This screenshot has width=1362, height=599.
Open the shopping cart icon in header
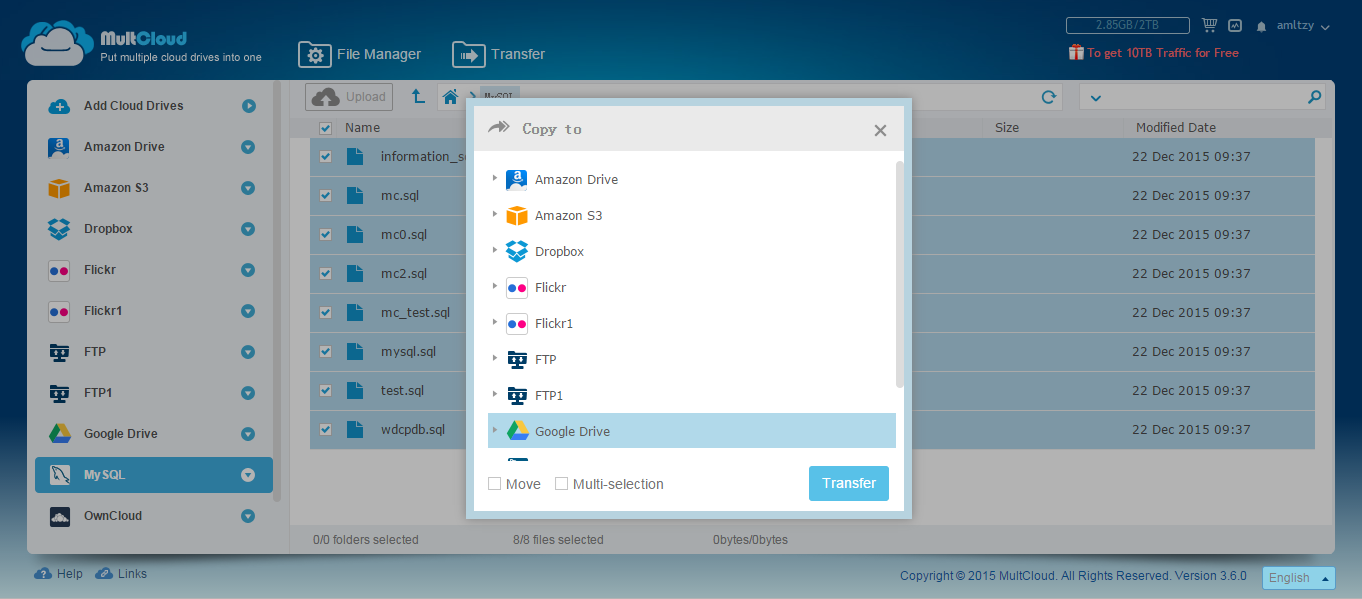point(1209,25)
